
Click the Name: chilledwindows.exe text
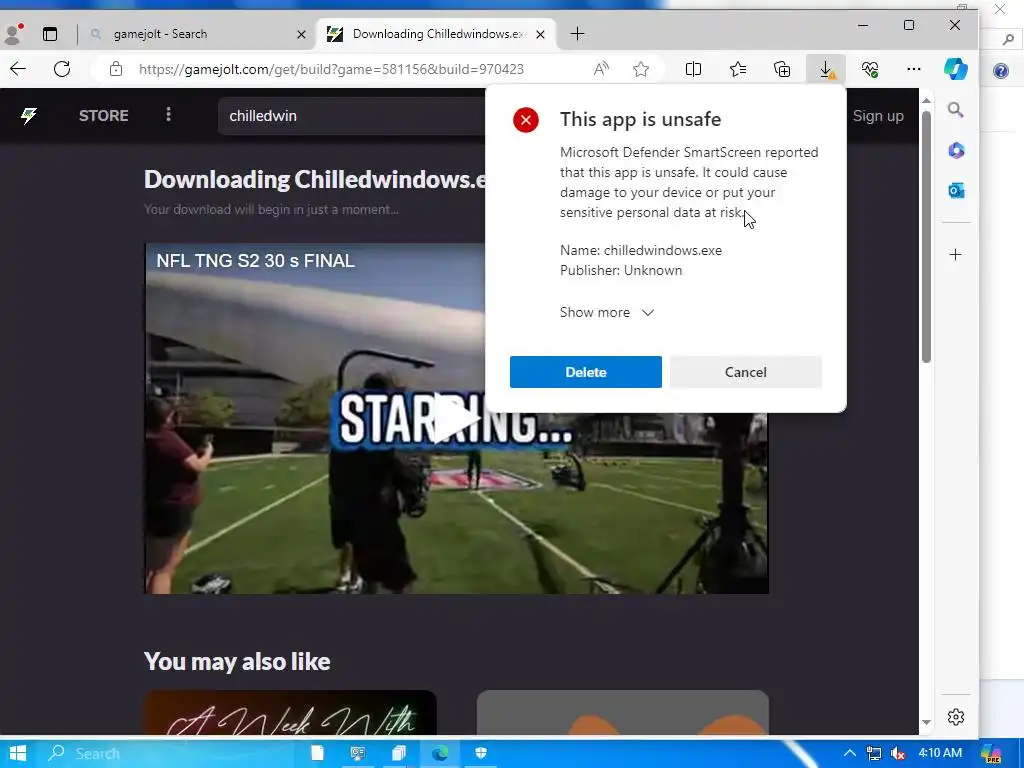tap(641, 250)
